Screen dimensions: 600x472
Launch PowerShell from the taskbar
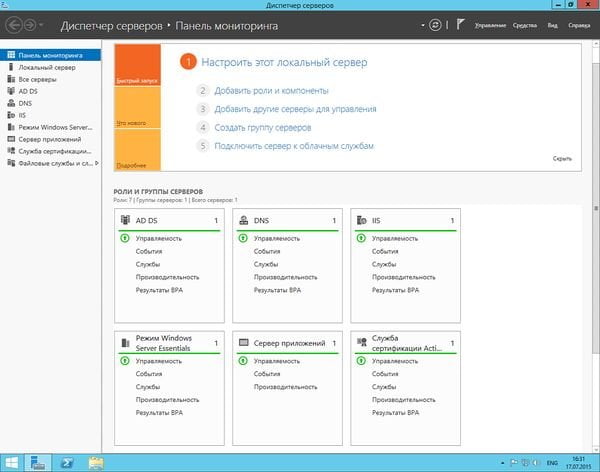click(x=67, y=463)
